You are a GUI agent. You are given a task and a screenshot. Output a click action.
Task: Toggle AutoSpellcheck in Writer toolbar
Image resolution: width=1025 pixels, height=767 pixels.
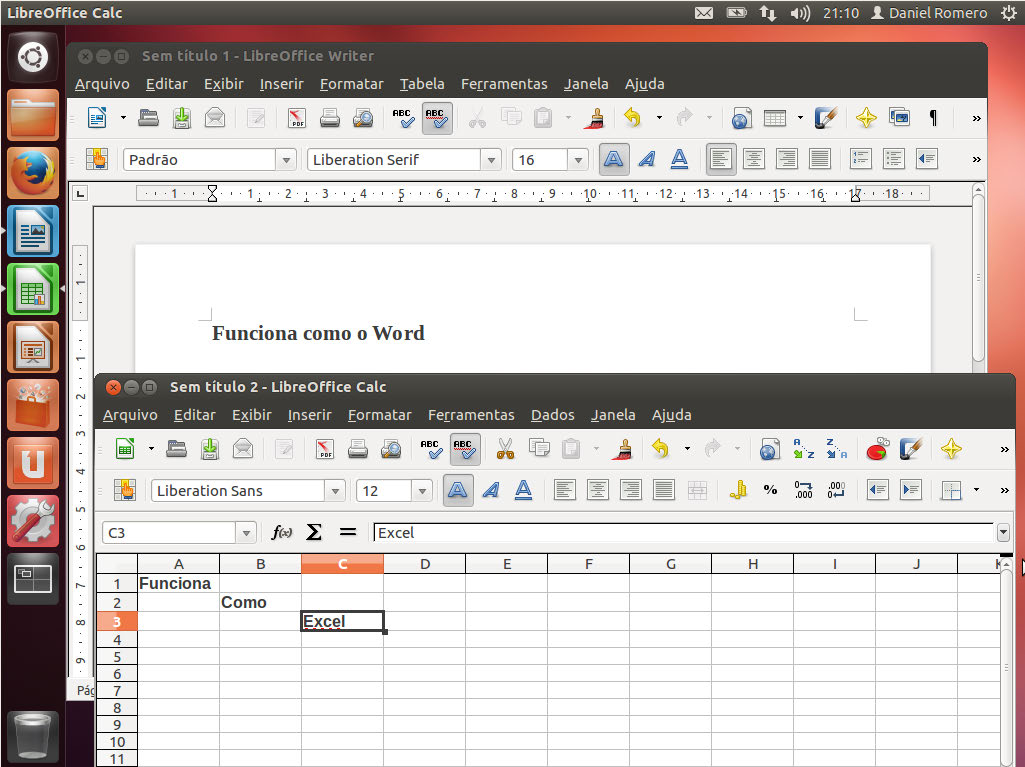coord(437,118)
